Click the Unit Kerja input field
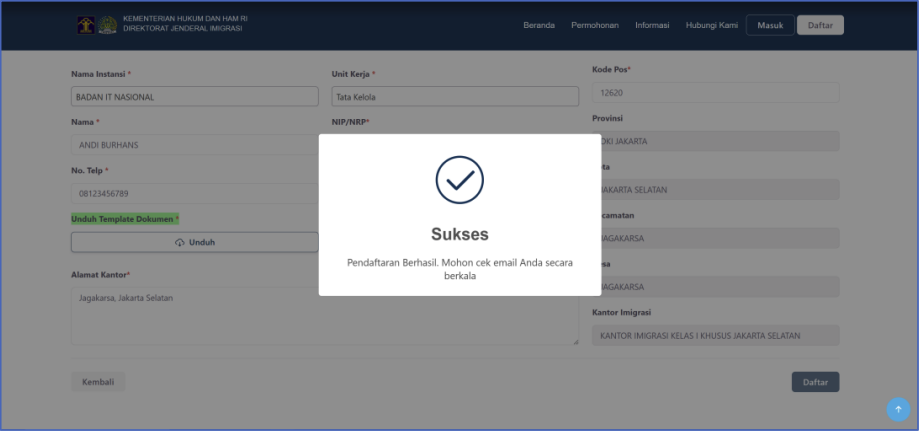The height and width of the screenshot is (431, 923). point(455,97)
